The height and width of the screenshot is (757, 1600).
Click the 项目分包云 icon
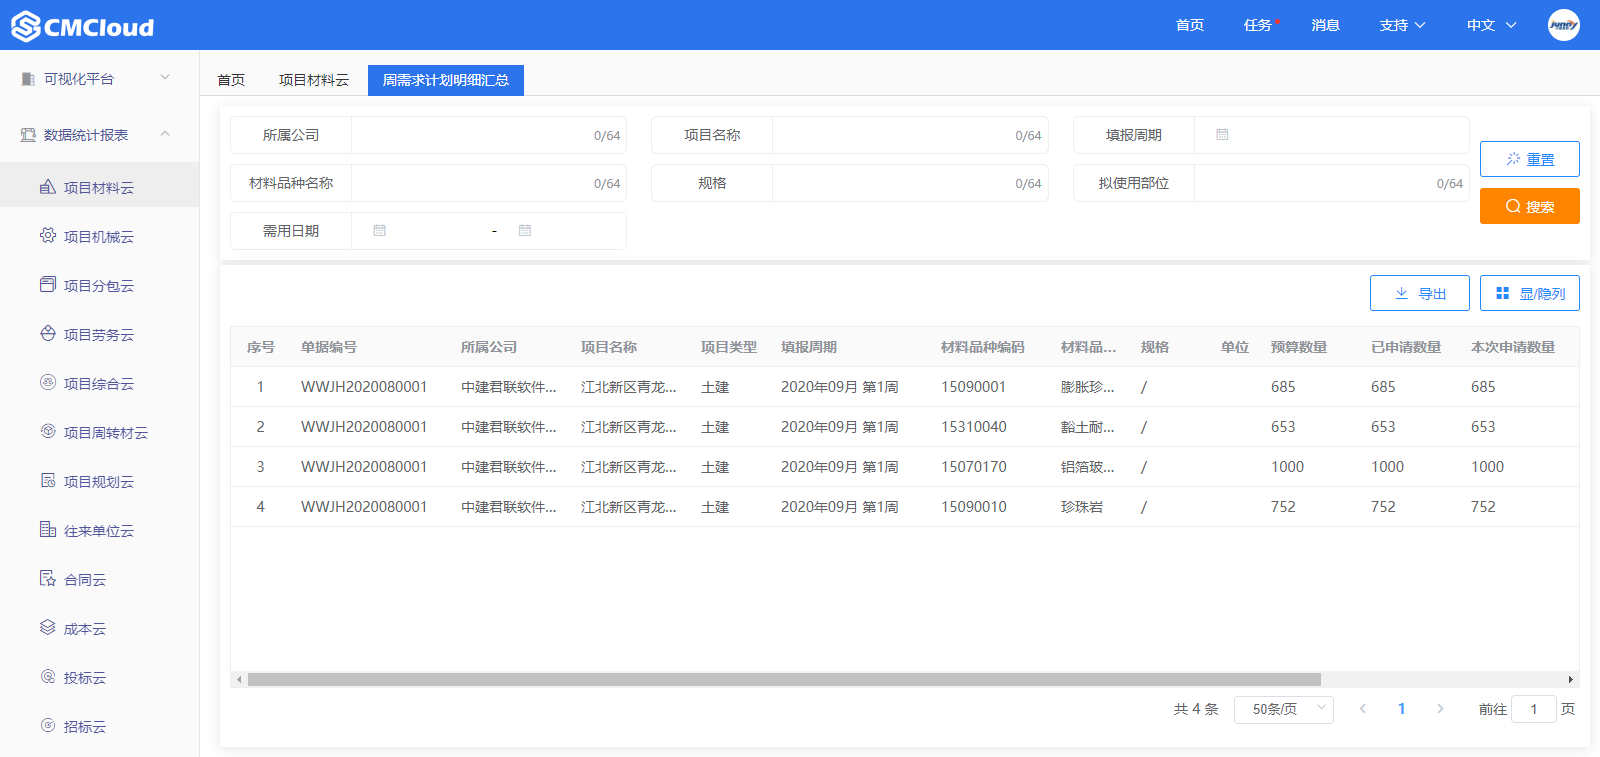pyautogui.click(x=47, y=285)
